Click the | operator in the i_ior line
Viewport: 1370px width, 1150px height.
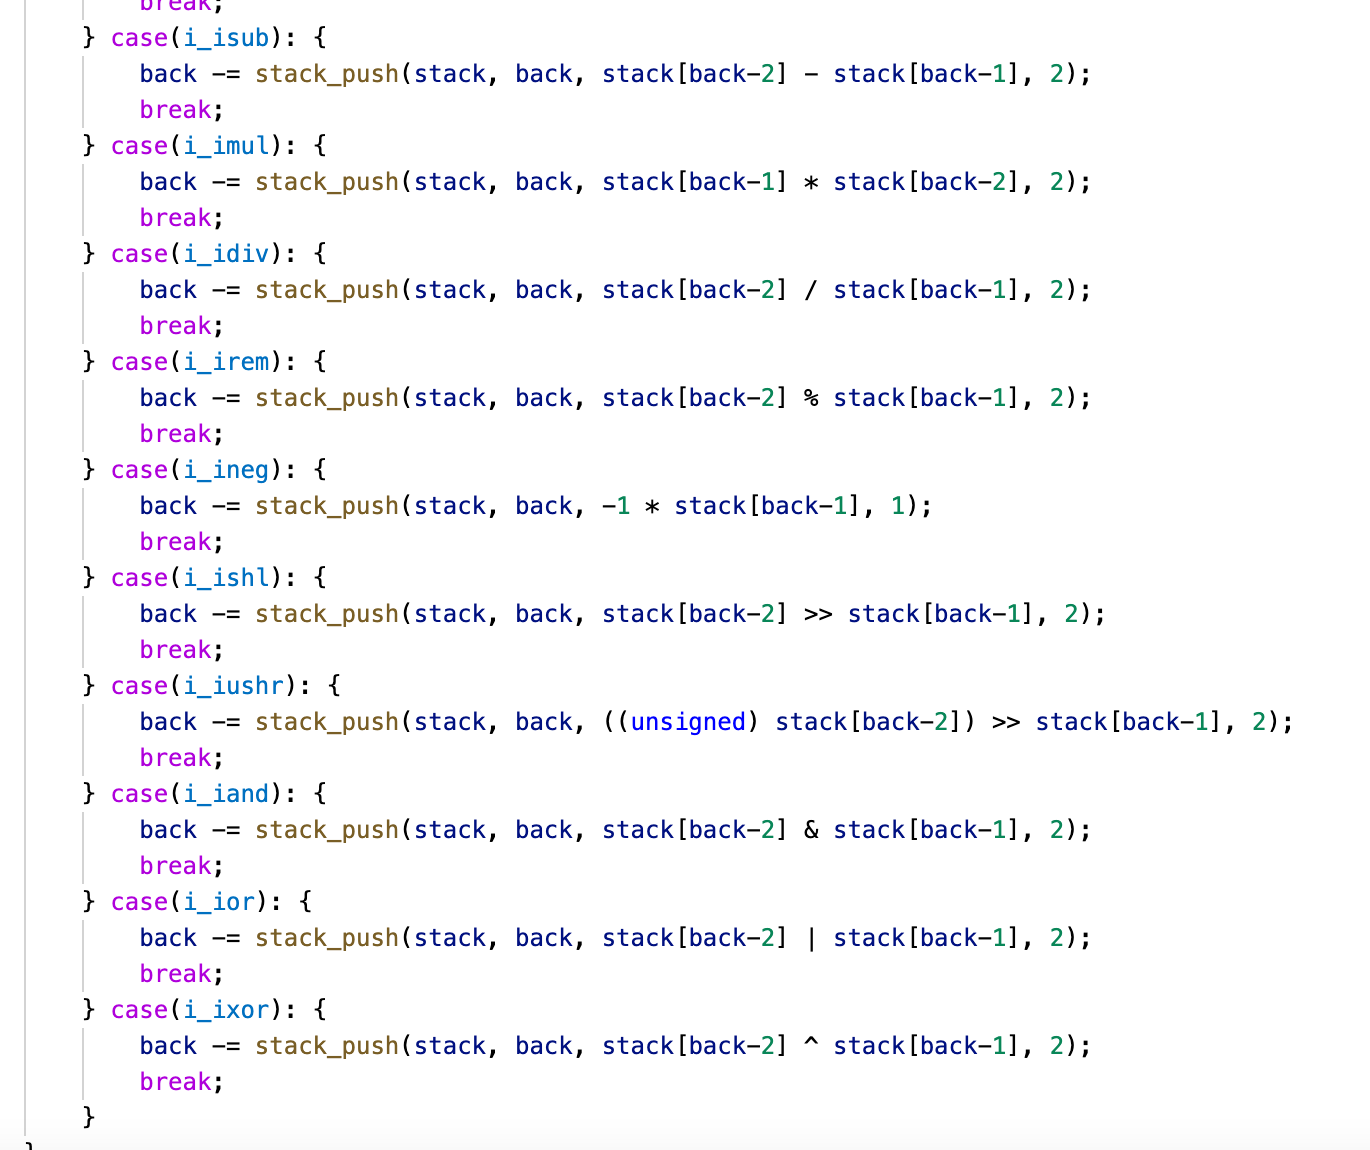coord(811,938)
